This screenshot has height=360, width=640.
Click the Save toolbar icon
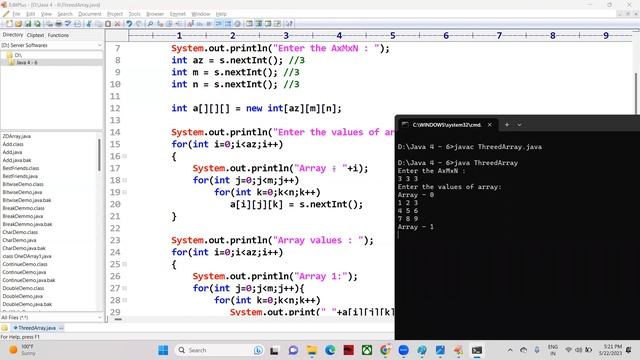click(x=28, y=24)
